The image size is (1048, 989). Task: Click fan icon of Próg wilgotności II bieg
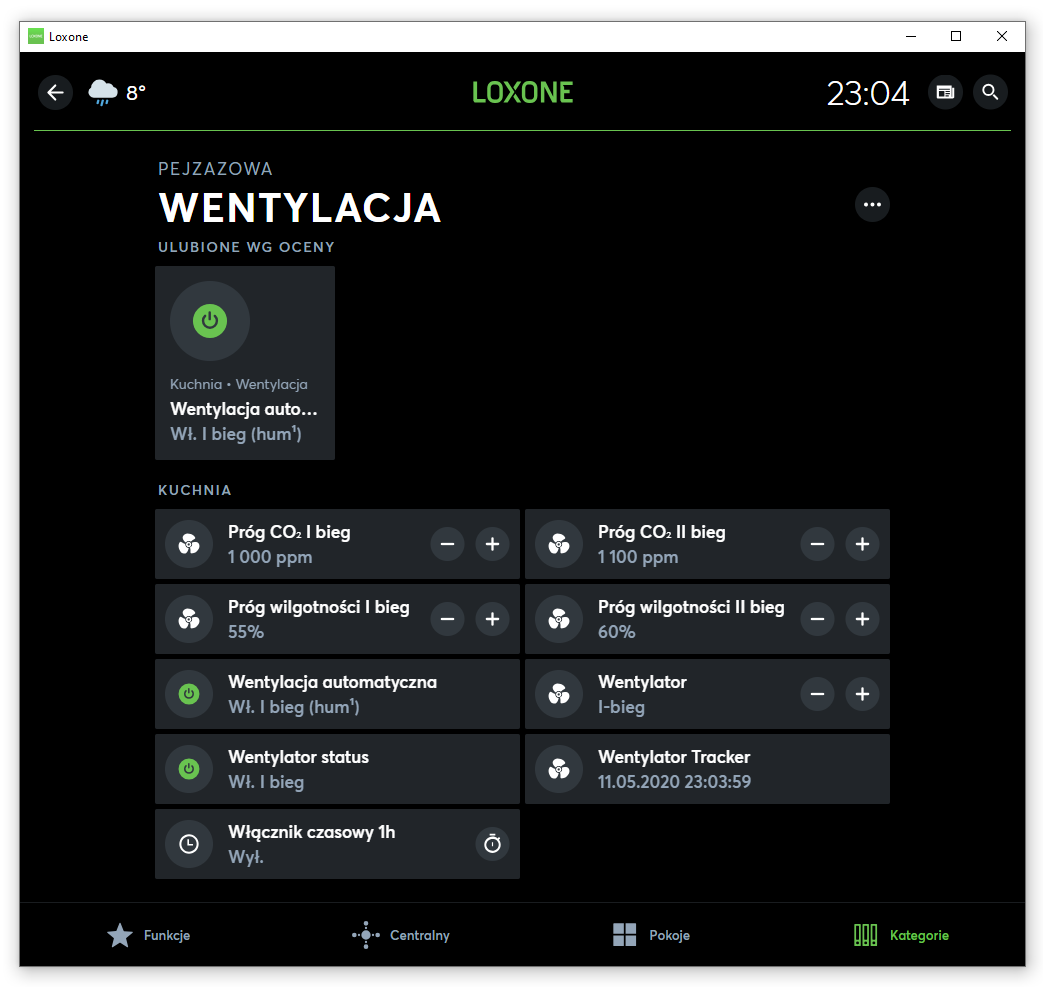click(559, 619)
